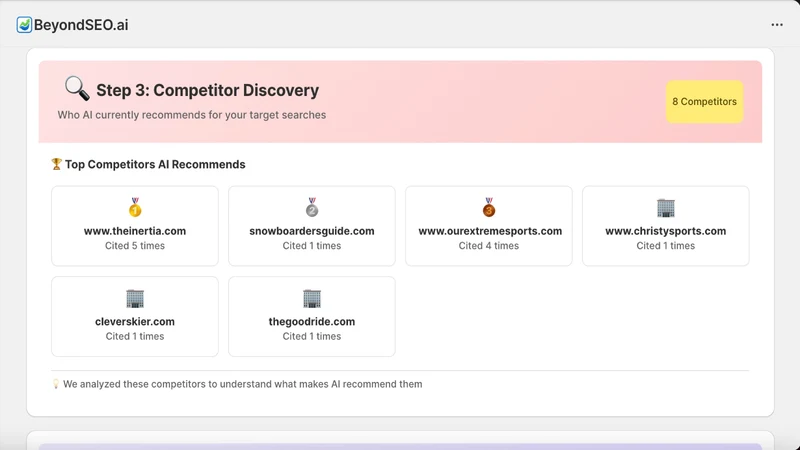800x450 pixels.
Task: Click 'Cited 1 times' under thegoodride.com
Action: coord(312,337)
